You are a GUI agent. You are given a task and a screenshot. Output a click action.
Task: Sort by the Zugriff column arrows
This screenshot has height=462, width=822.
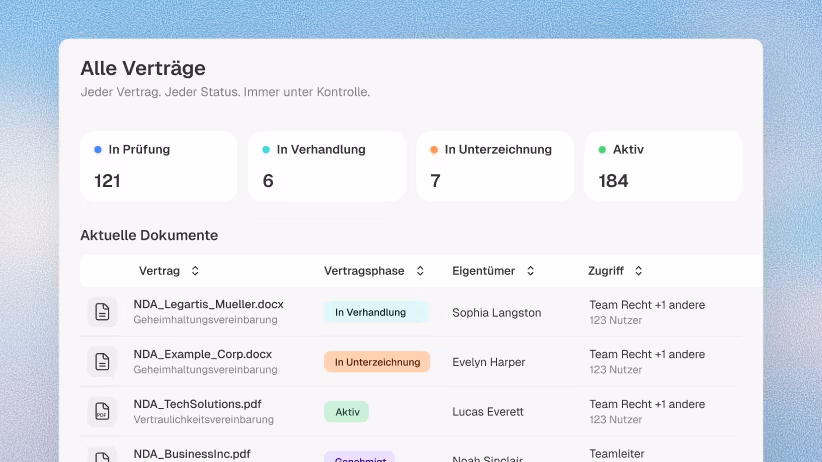coord(639,271)
